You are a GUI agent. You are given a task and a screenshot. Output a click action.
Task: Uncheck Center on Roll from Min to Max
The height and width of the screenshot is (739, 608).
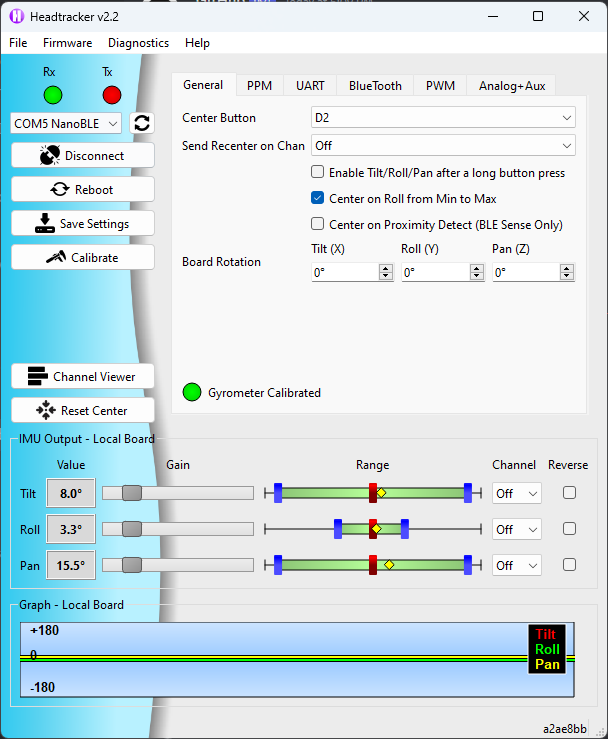click(318, 199)
